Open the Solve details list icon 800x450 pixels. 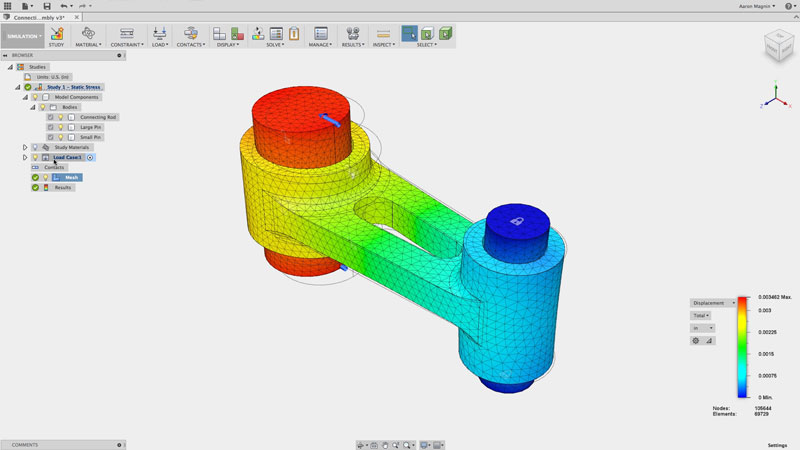(276, 34)
